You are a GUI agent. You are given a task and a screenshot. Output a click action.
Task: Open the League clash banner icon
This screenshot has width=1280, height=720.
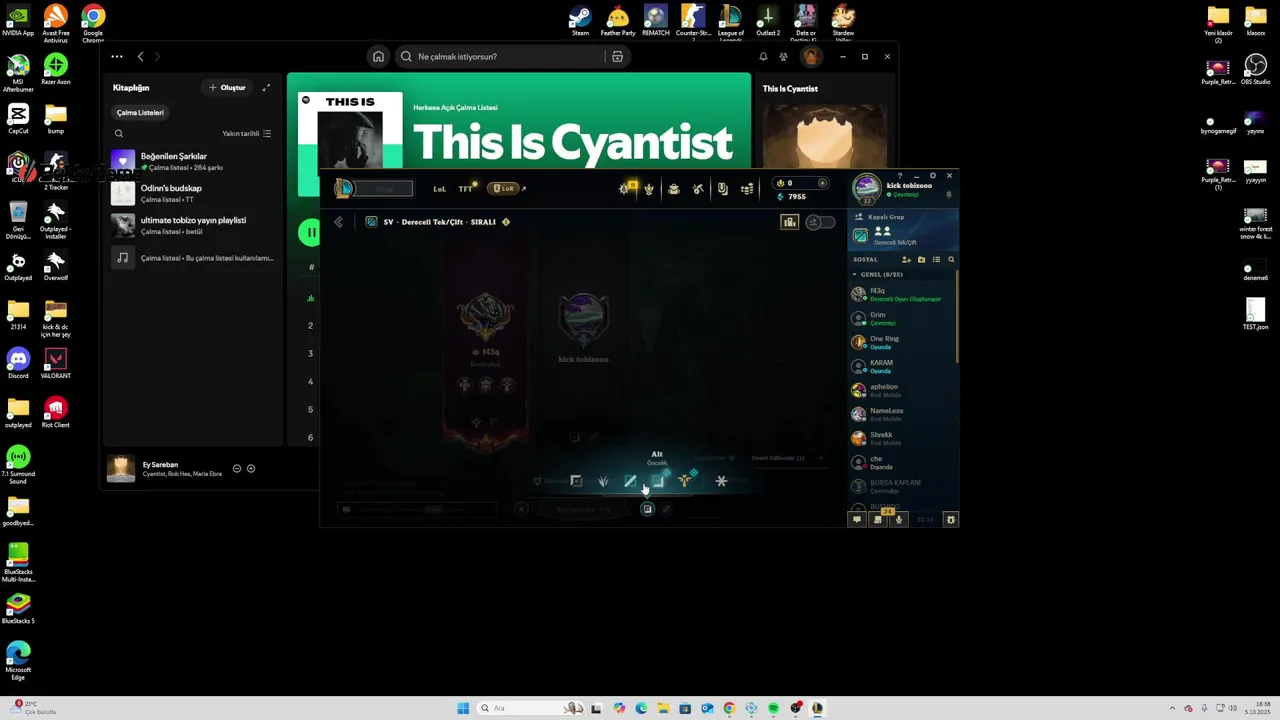(722, 189)
